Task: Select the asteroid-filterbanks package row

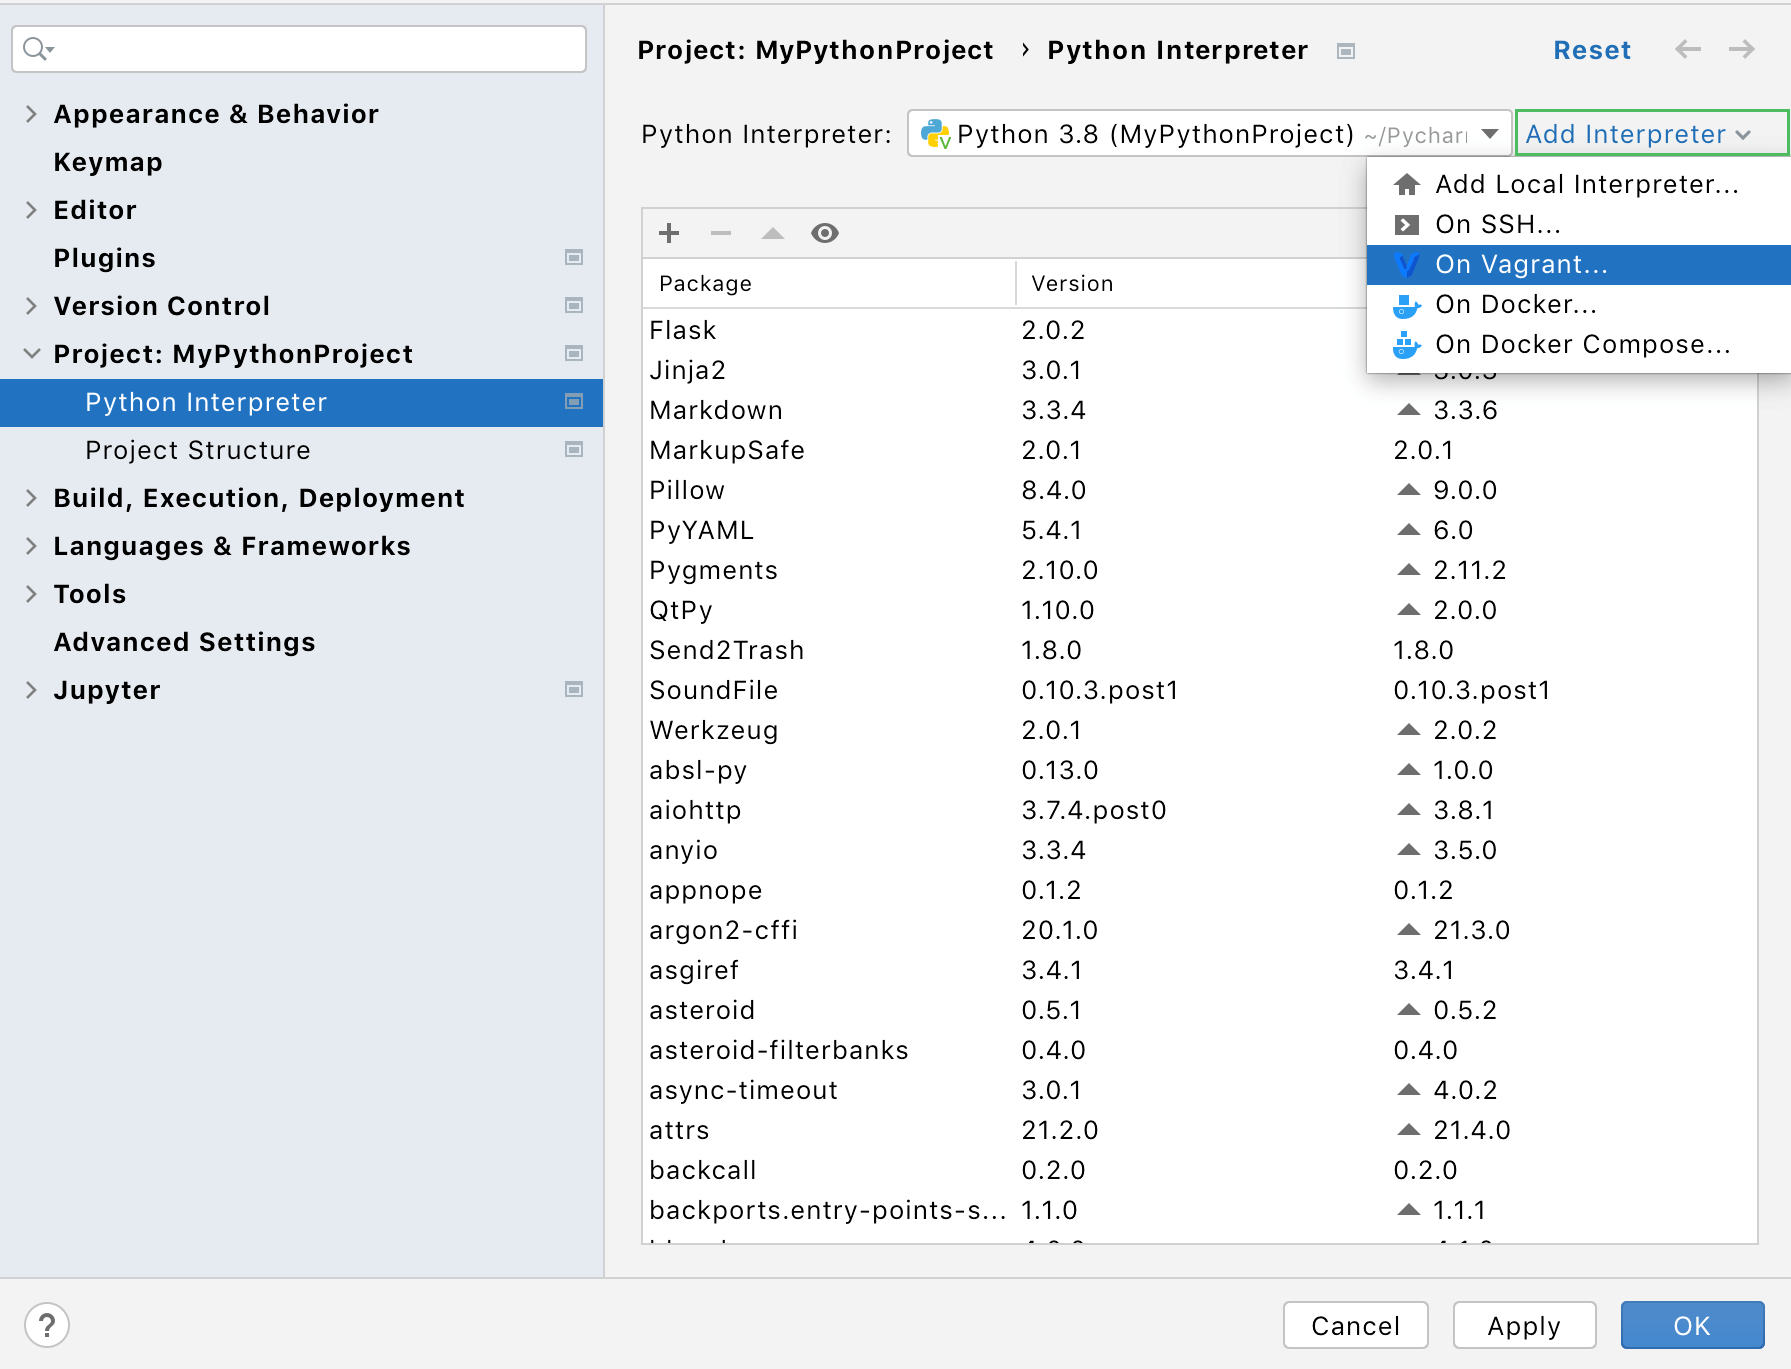Action: click(1199, 1050)
